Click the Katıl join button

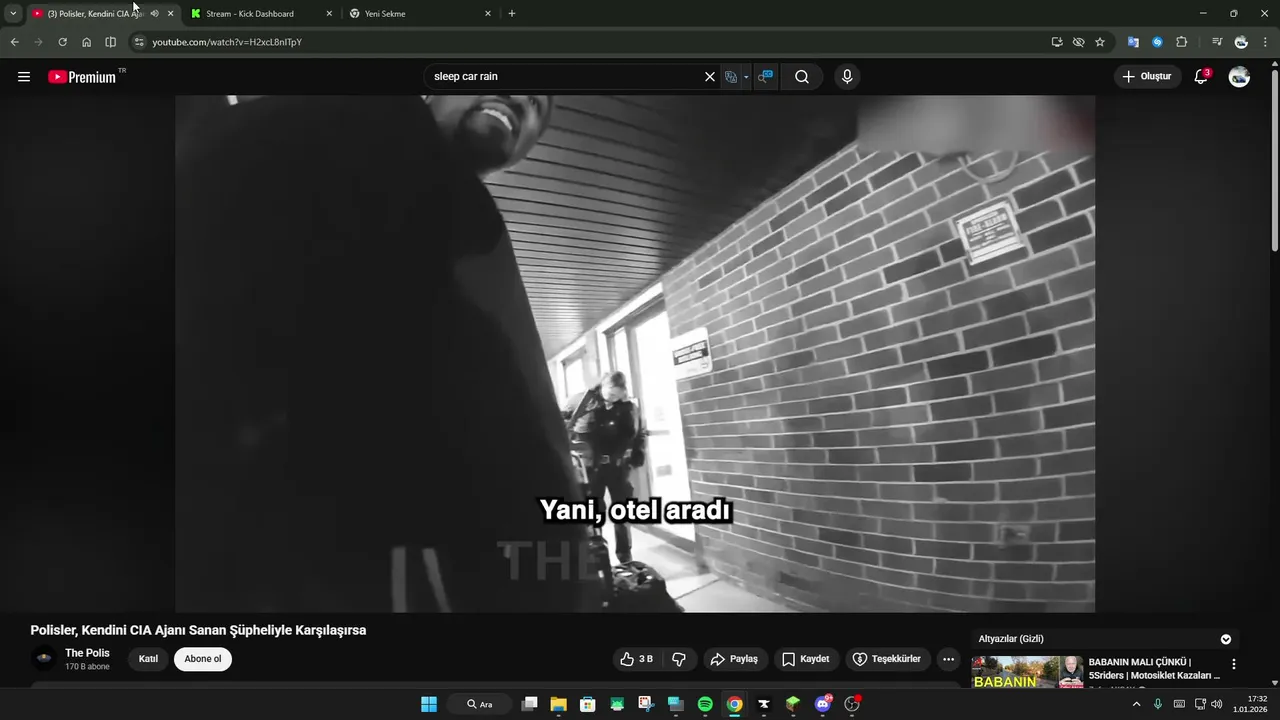(x=148, y=659)
